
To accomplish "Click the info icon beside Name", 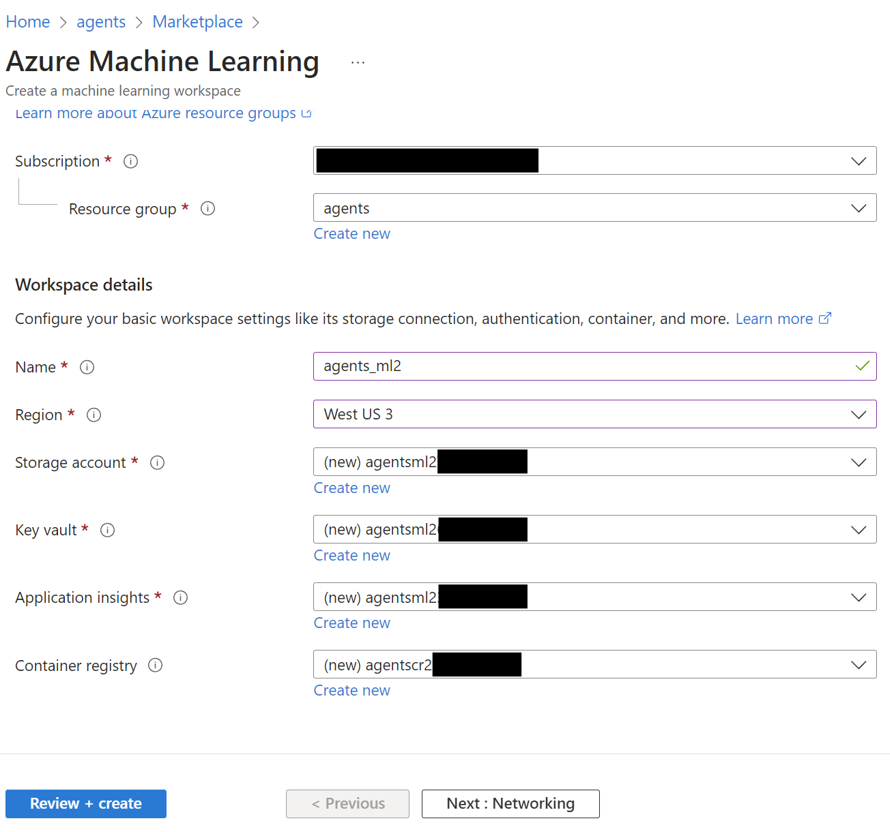I will (86, 367).
